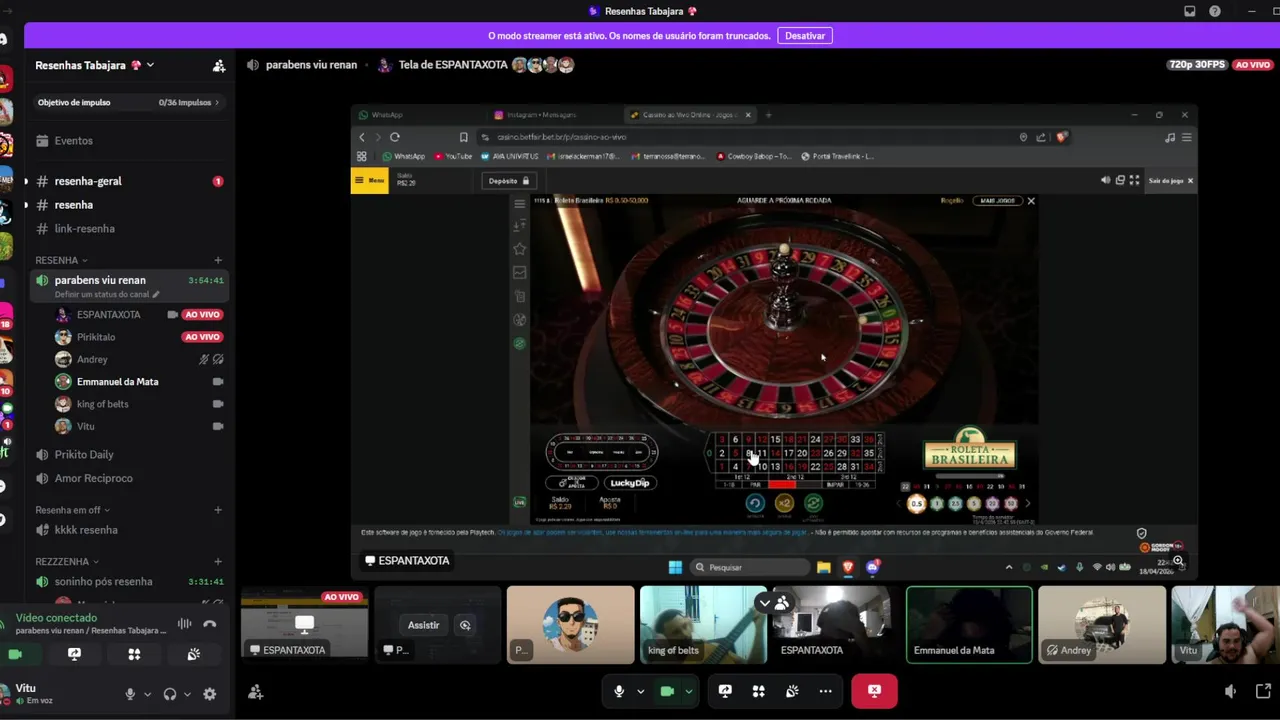1280x720 pixels.
Task: Mute the microphone in the user panel
Action: 130,694
